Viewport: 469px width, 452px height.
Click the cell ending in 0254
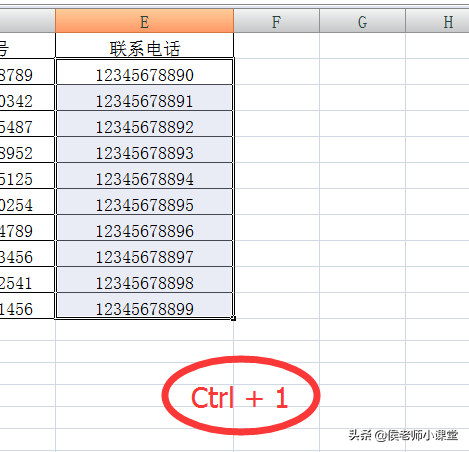click(27, 202)
